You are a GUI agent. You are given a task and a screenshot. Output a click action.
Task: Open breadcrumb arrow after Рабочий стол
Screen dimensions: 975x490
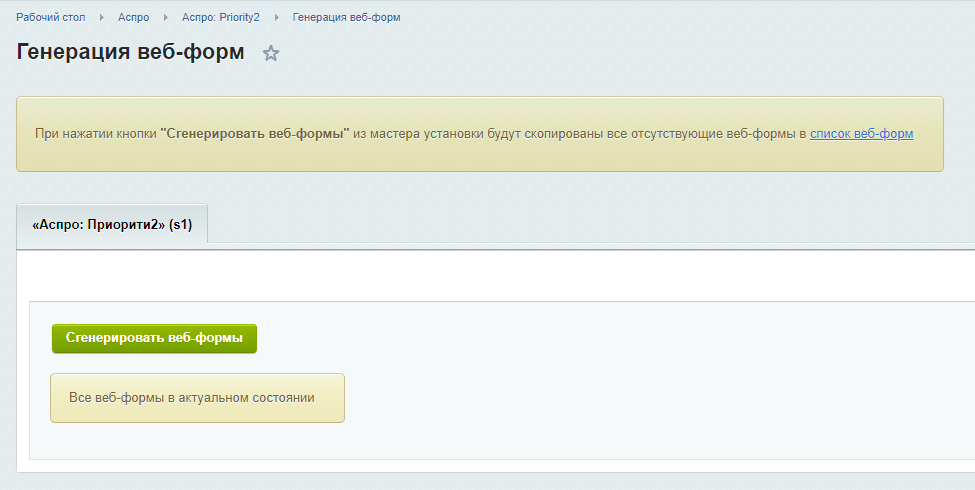point(101,17)
